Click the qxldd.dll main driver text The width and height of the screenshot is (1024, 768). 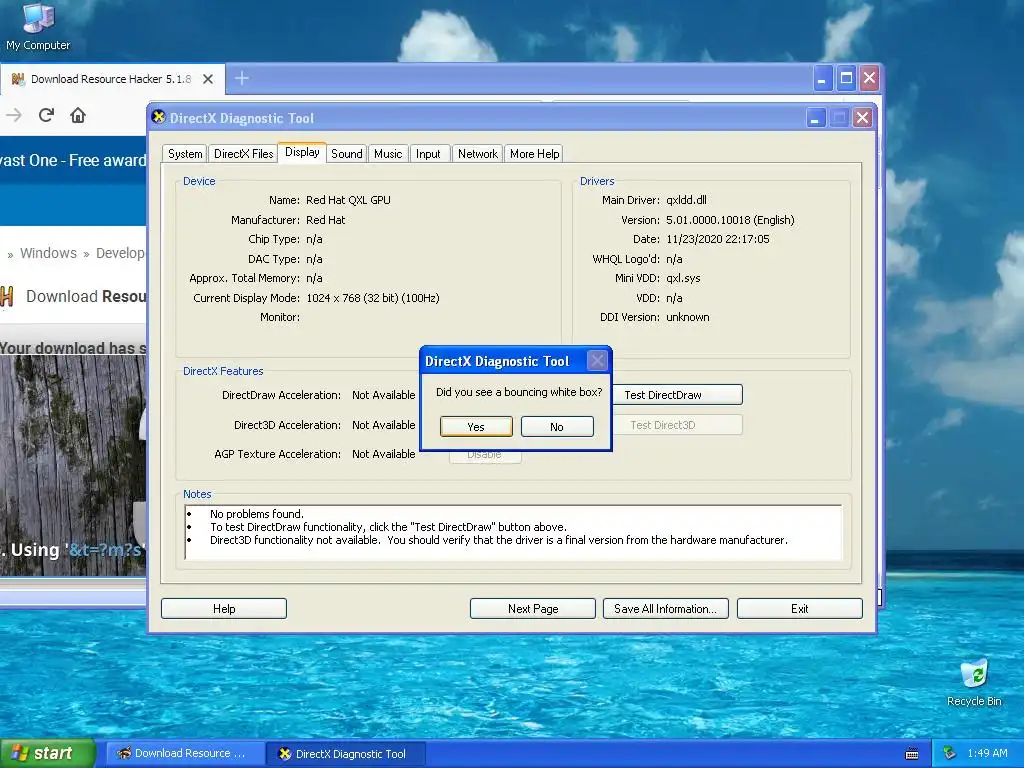(686, 200)
